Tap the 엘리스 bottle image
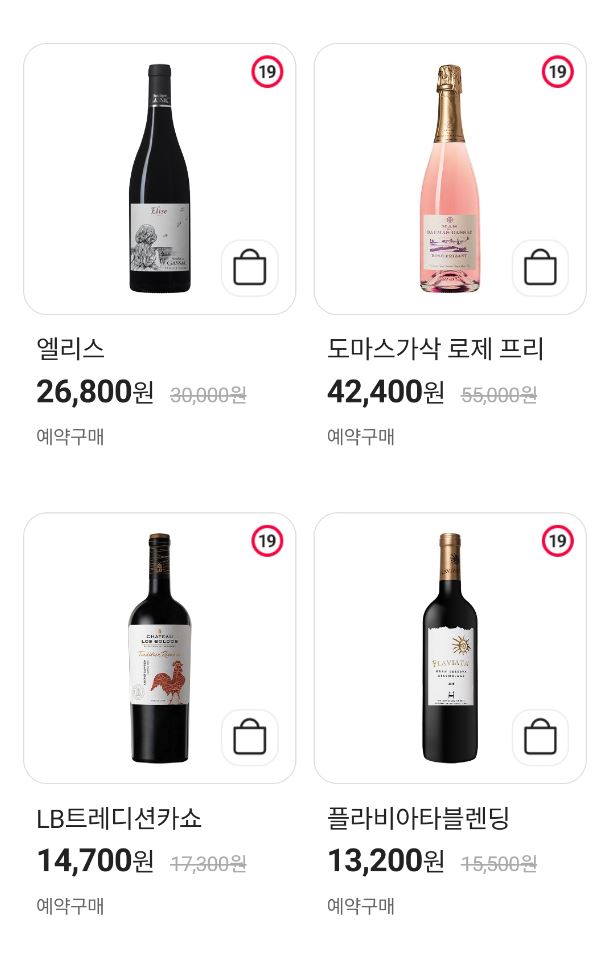This screenshot has height=953, width=612. click(x=158, y=180)
